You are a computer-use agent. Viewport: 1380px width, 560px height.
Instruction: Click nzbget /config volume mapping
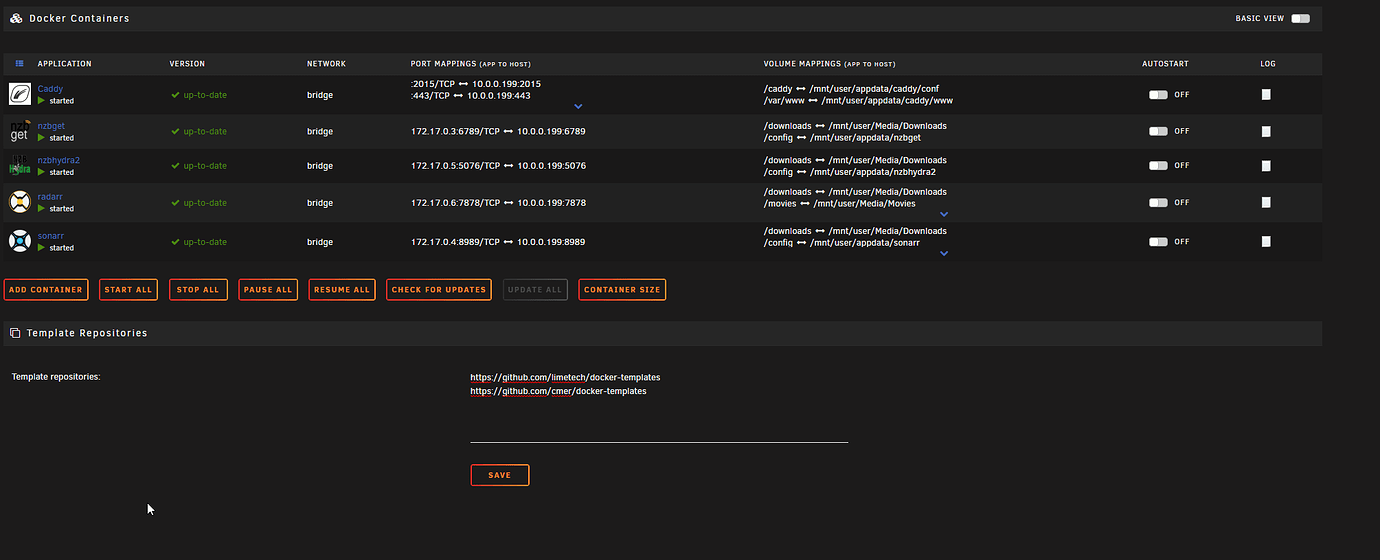[842, 138]
